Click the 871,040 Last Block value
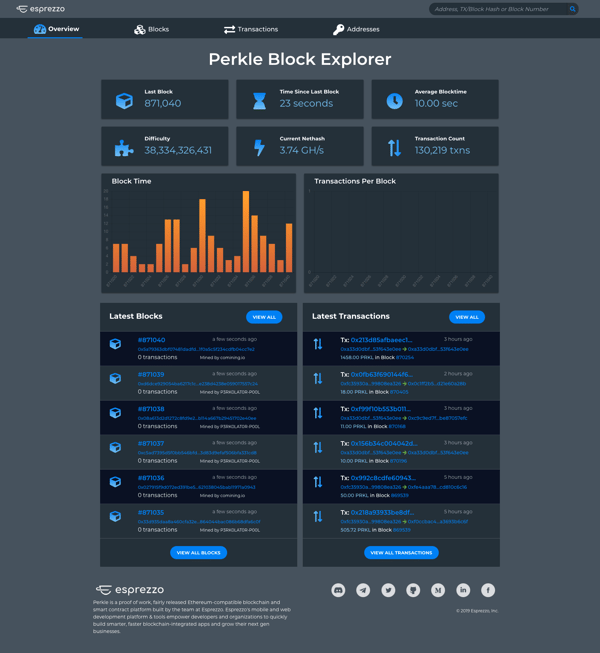The width and height of the screenshot is (600, 653). pyautogui.click(x=163, y=103)
